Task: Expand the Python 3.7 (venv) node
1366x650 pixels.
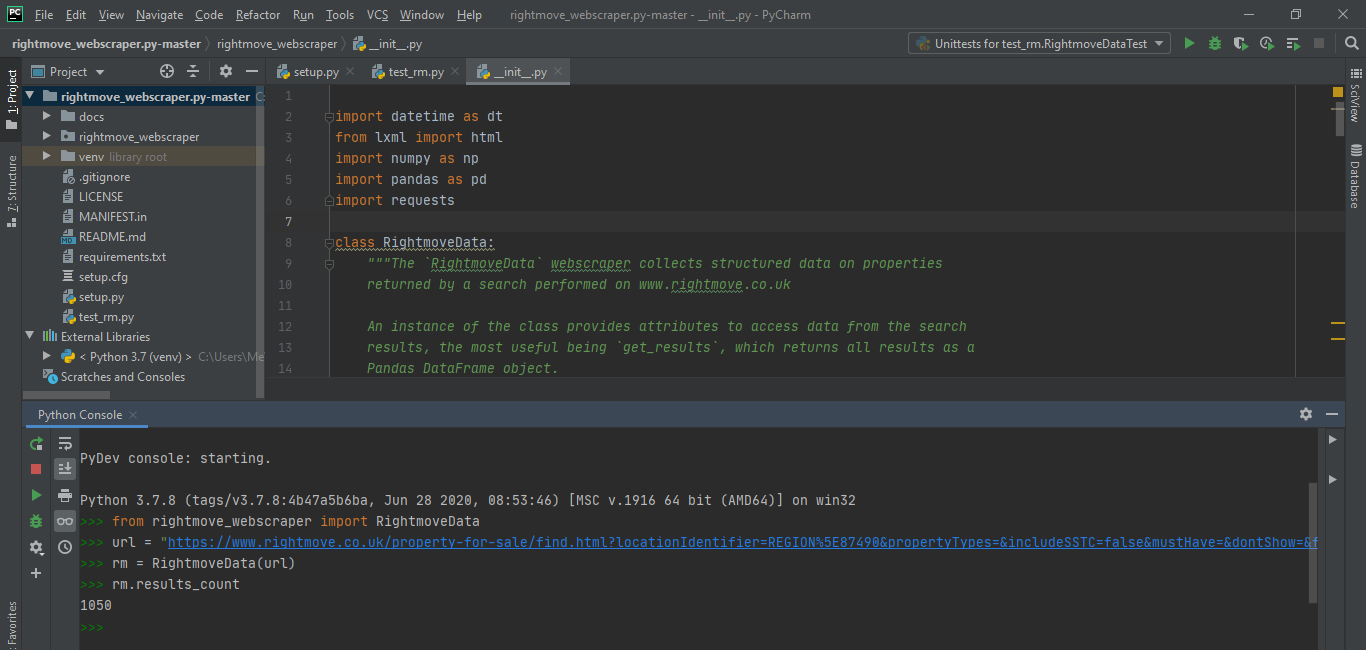Action: (46, 356)
